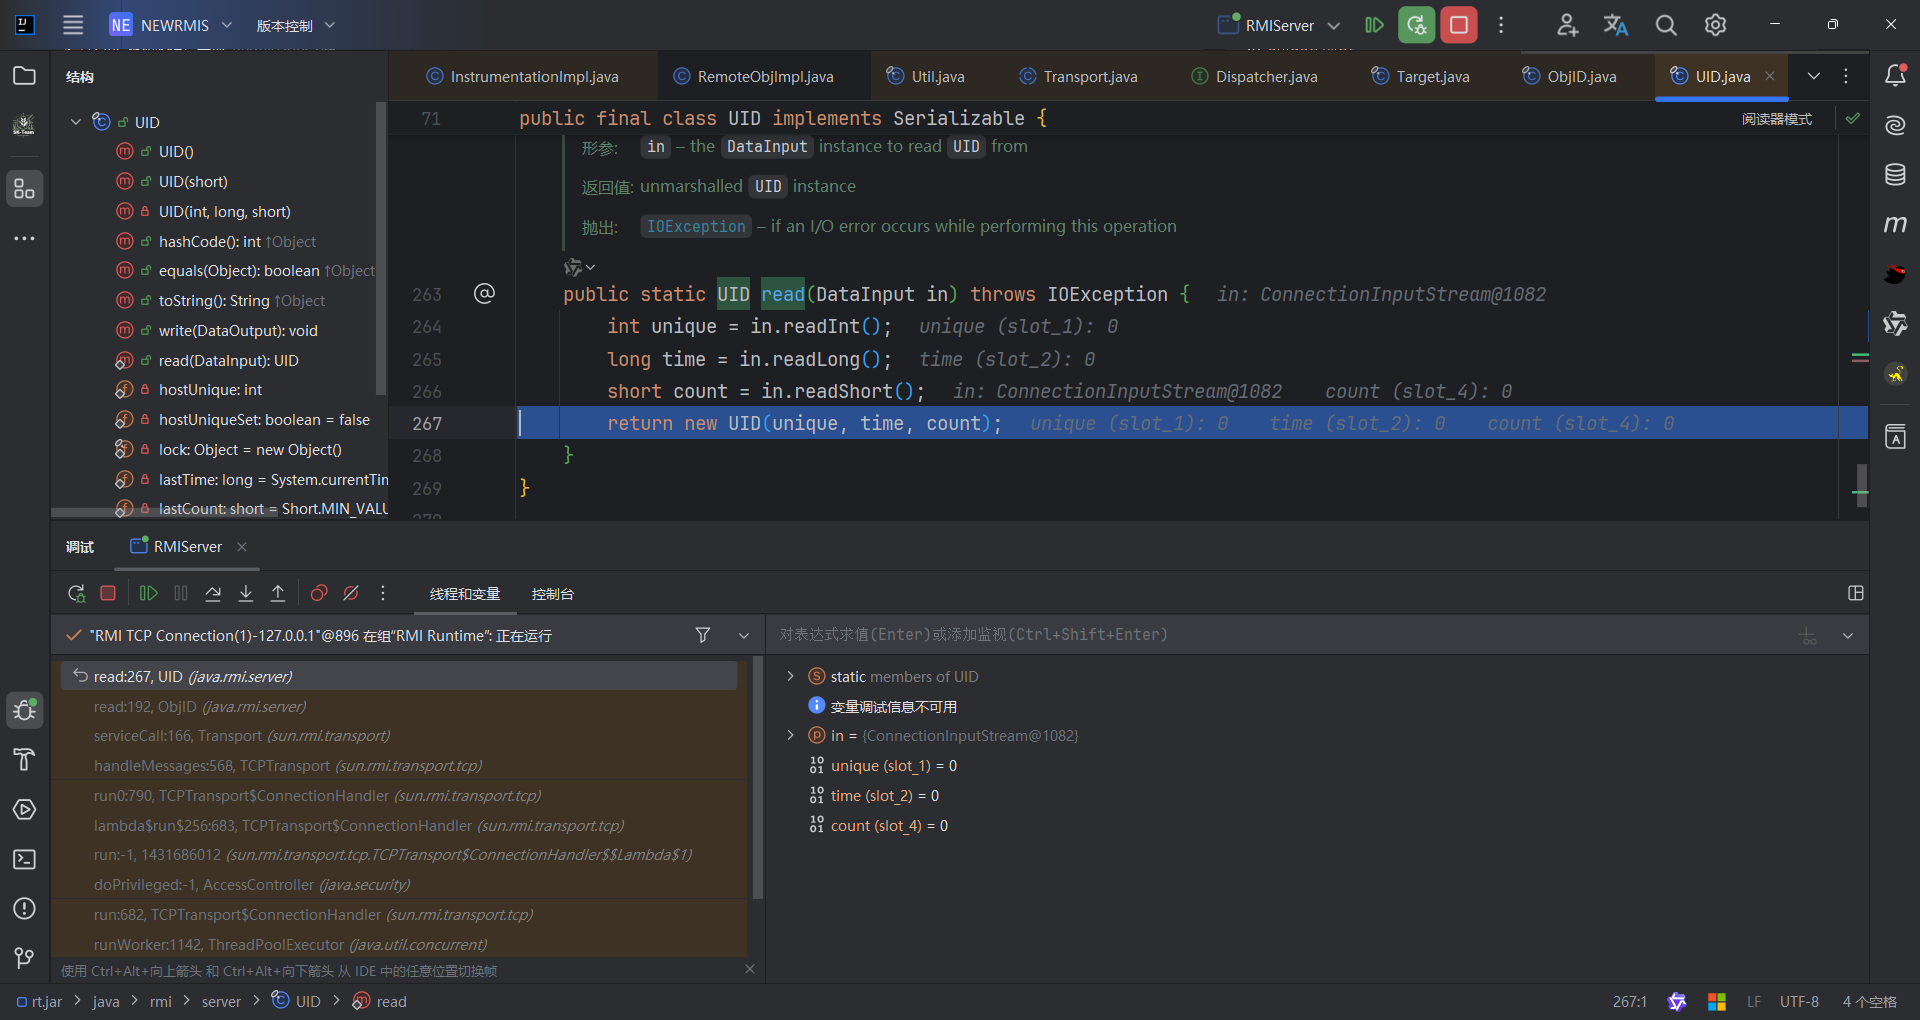The width and height of the screenshot is (1920, 1020).
Task: Collapse UID node in structure tree
Action: [x=75, y=122]
